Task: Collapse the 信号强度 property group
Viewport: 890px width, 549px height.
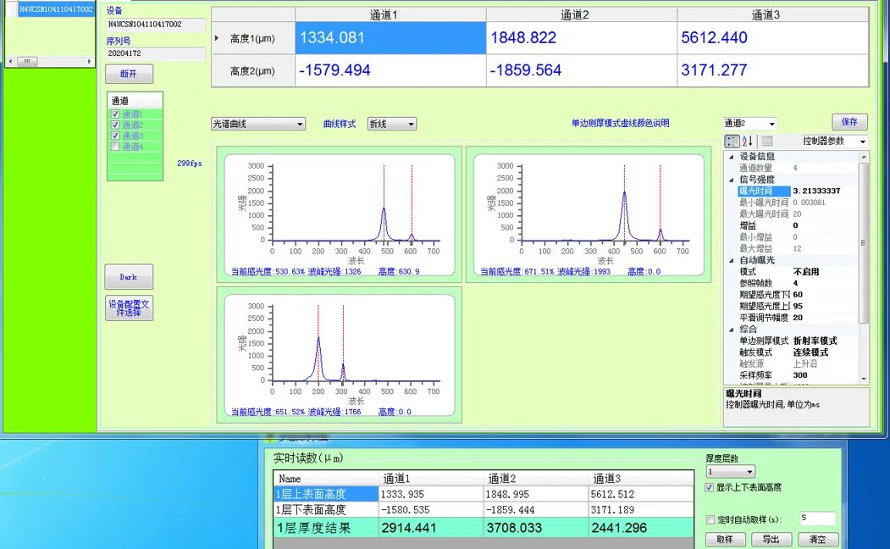Action: click(x=731, y=179)
